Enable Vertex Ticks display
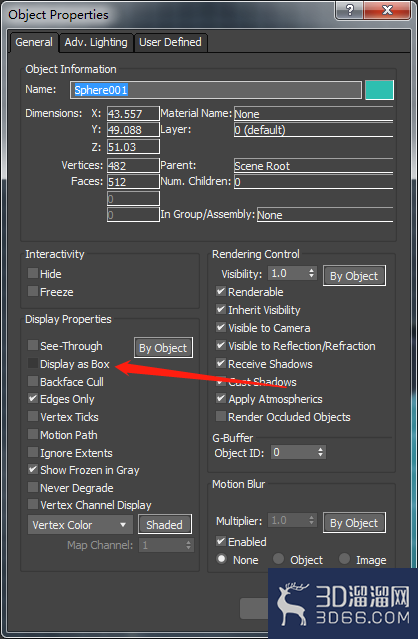Screen dimensions: 418x639 click(33, 416)
